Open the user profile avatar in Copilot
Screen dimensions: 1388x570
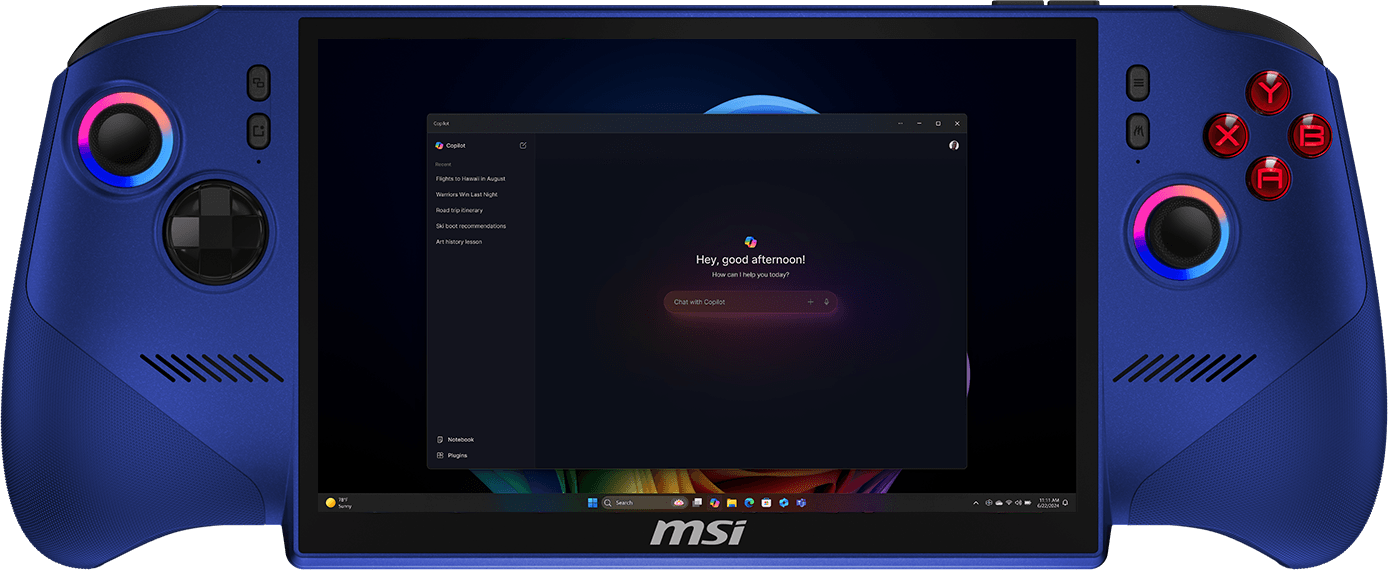(x=954, y=145)
